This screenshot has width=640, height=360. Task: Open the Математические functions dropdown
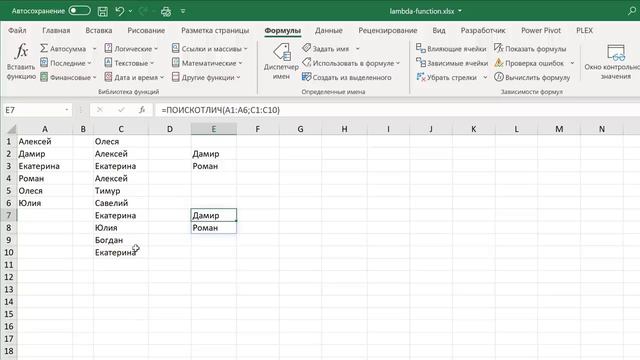tap(207, 63)
